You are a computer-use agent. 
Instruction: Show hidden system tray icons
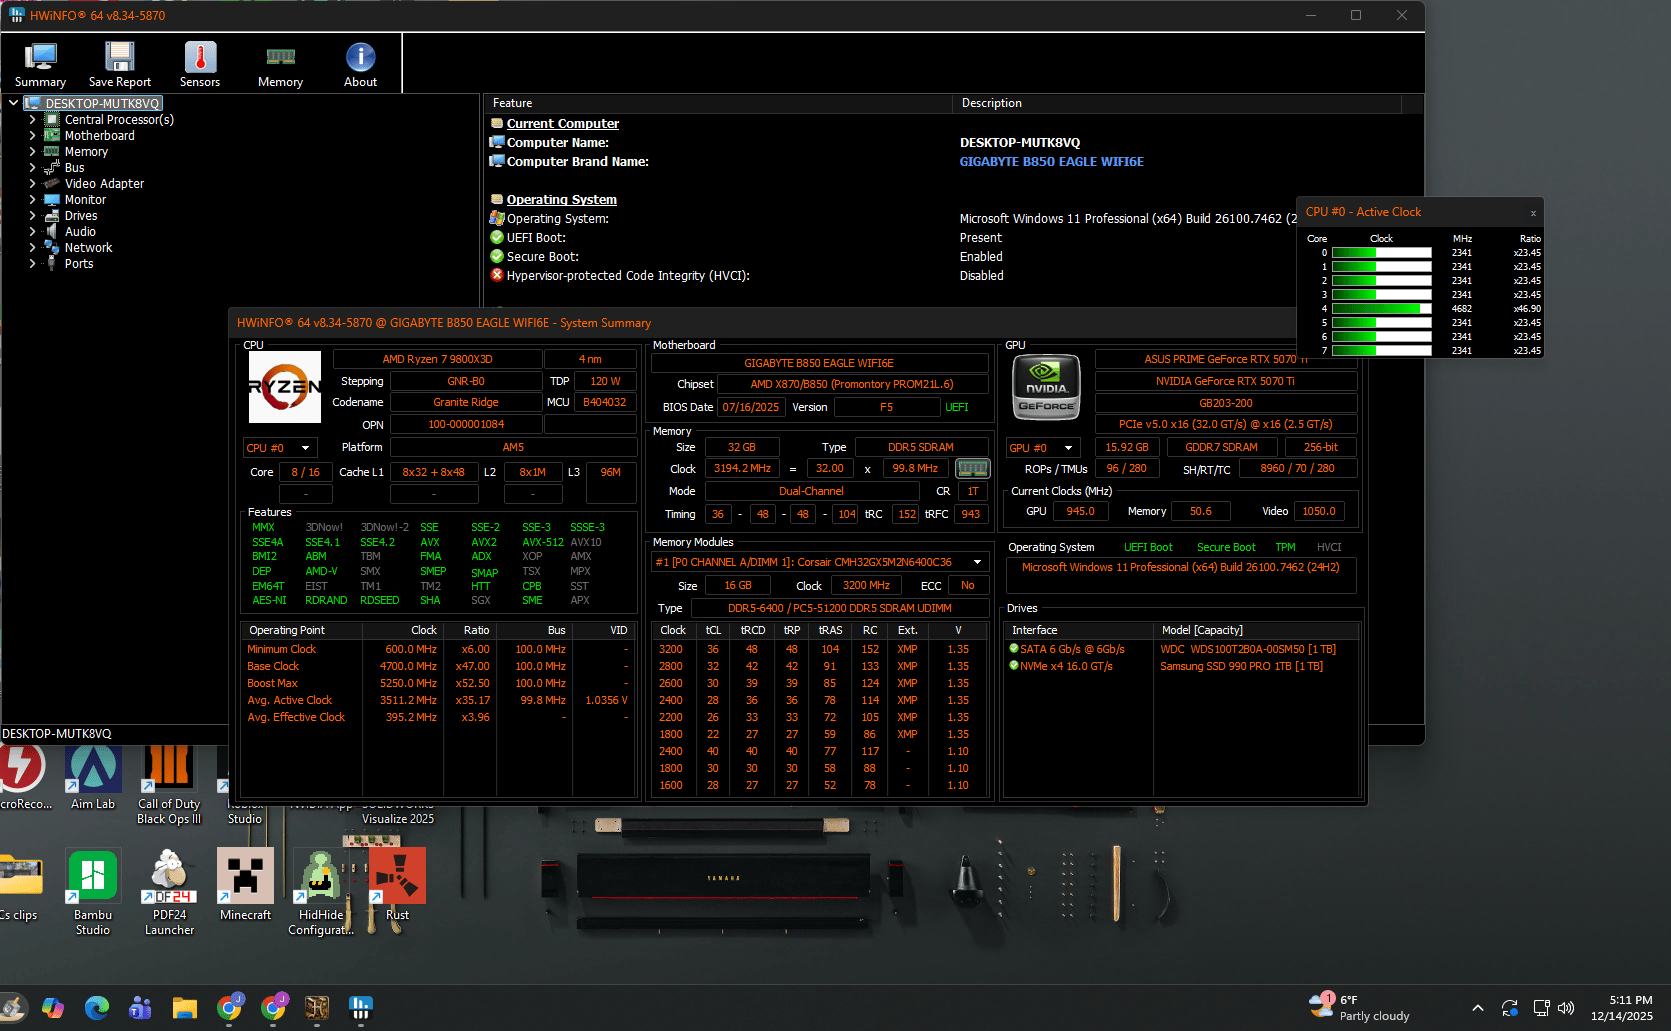[1477, 1008]
